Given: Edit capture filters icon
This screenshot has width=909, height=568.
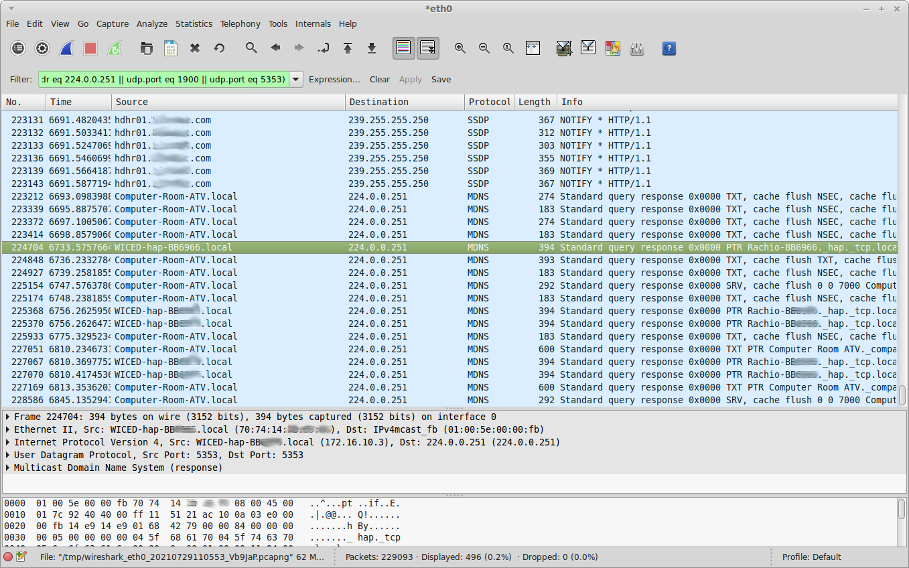Looking at the screenshot, I should [564, 48].
